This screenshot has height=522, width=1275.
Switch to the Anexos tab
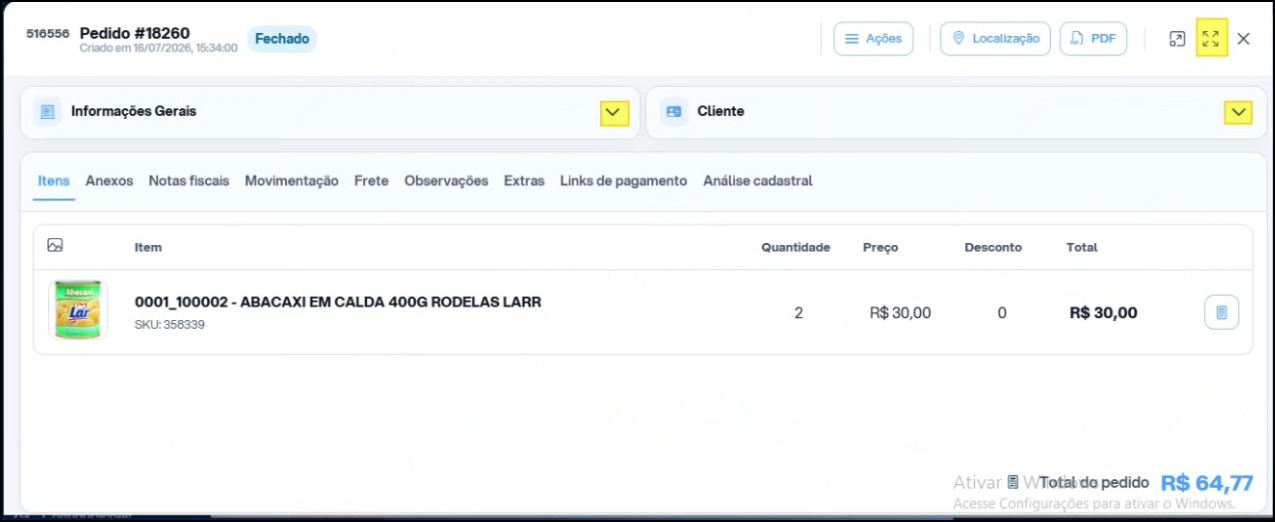tap(109, 181)
